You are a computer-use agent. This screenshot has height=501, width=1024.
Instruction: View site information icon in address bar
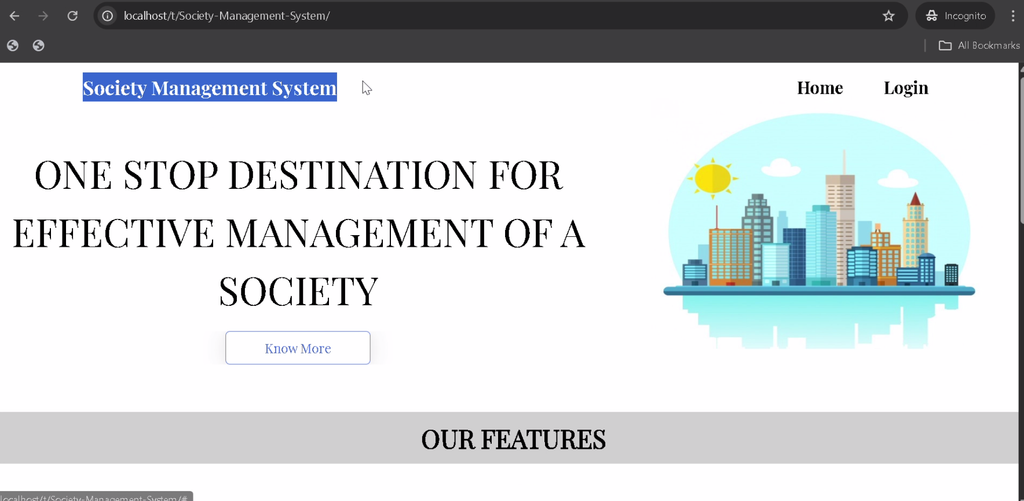(x=107, y=16)
